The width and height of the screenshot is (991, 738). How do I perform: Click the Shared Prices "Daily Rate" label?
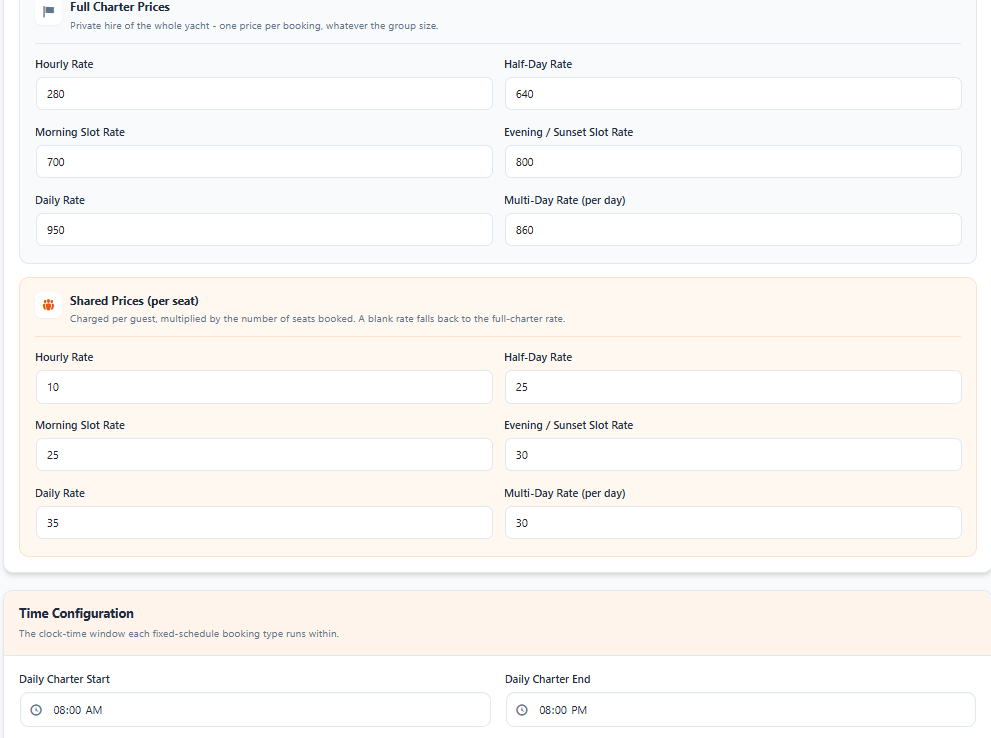coord(60,493)
